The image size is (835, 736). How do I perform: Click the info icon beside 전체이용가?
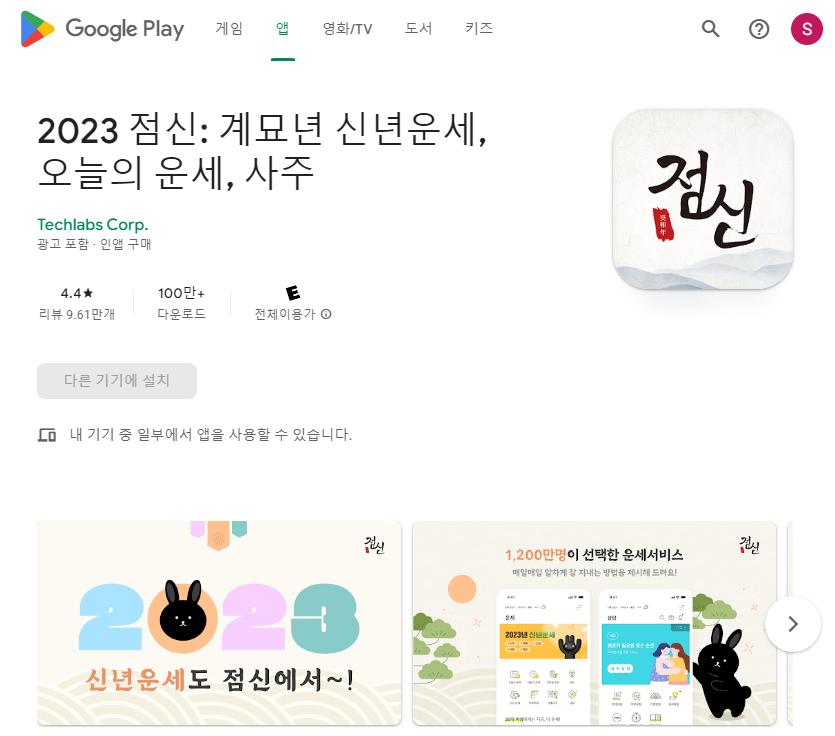tap(326, 314)
